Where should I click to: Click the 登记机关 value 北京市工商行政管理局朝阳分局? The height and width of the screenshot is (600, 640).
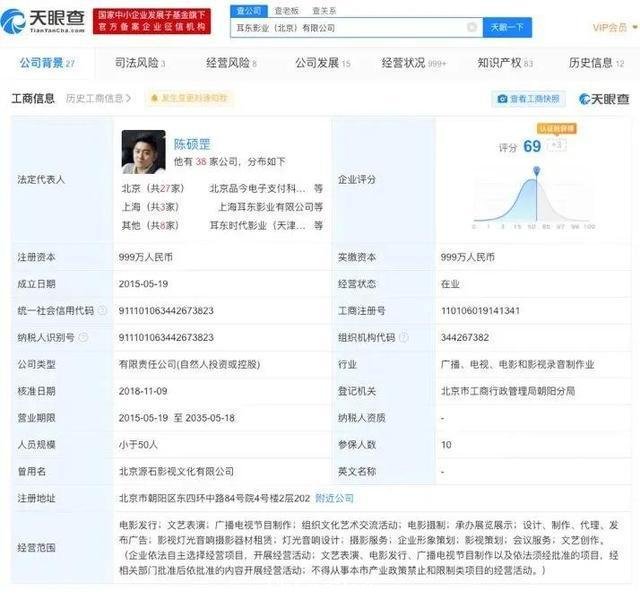coord(508,391)
